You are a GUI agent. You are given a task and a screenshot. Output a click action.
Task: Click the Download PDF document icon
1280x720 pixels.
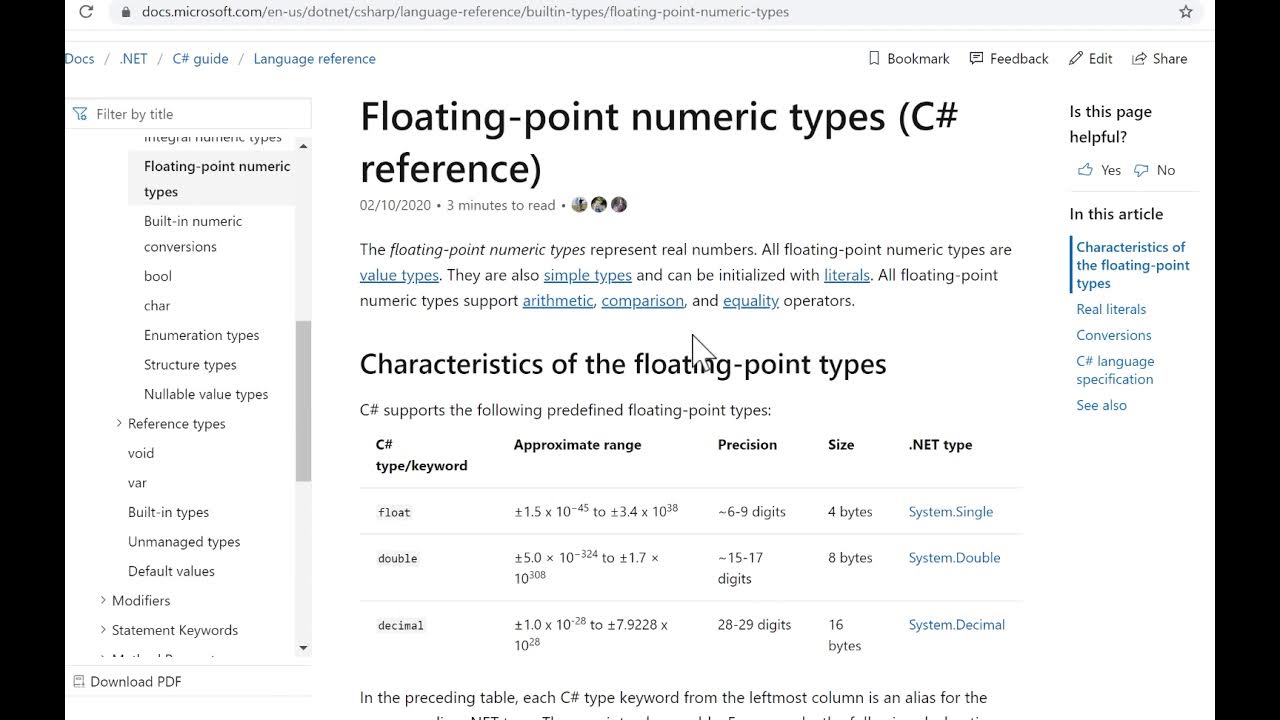79,681
